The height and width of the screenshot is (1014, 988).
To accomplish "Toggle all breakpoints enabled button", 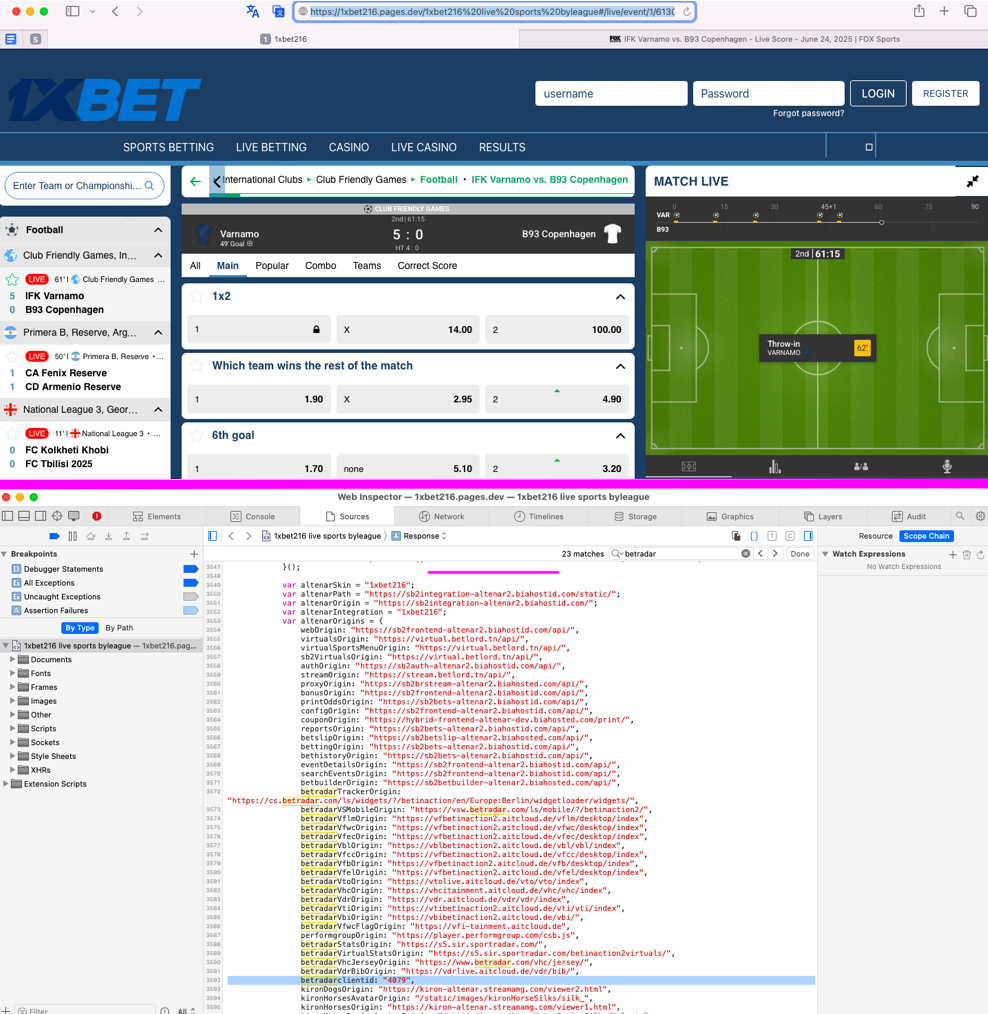I will point(54,536).
